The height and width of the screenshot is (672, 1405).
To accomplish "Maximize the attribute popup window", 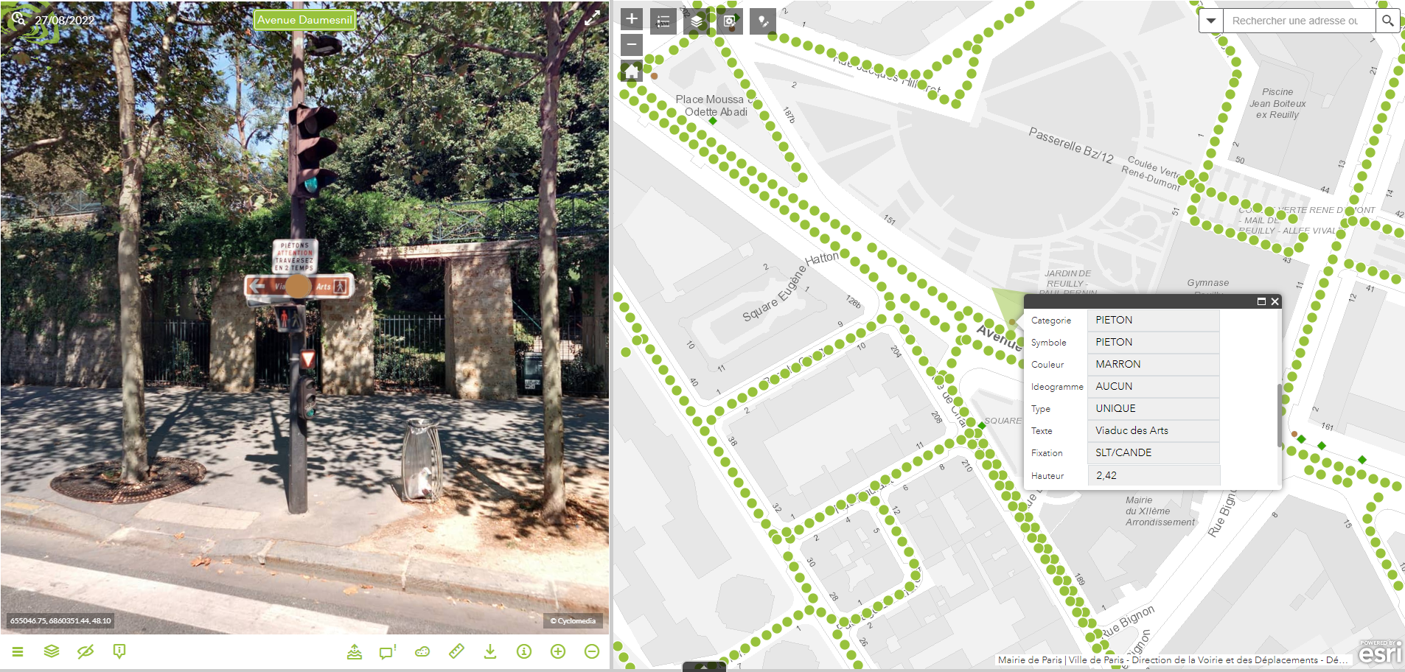I will [x=1261, y=301].
